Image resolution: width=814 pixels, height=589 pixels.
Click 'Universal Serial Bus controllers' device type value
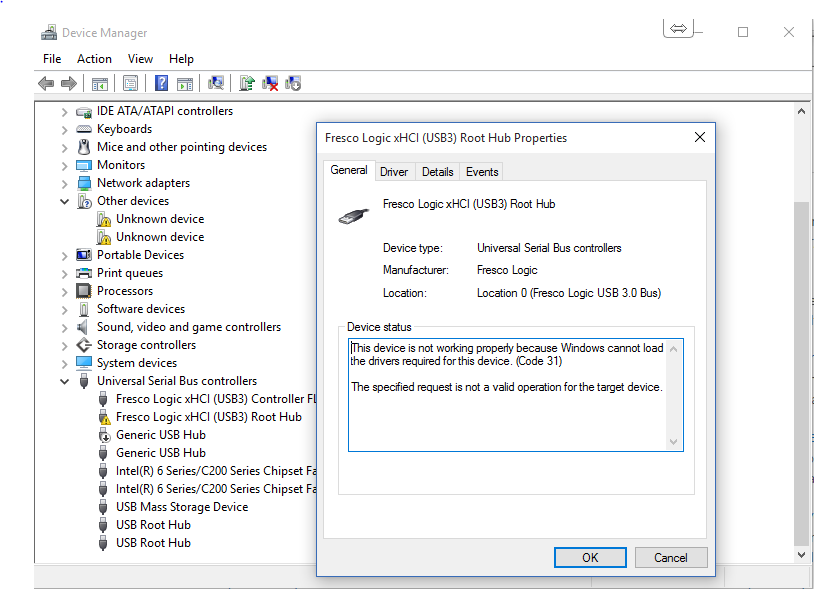[x=549, y=248]
